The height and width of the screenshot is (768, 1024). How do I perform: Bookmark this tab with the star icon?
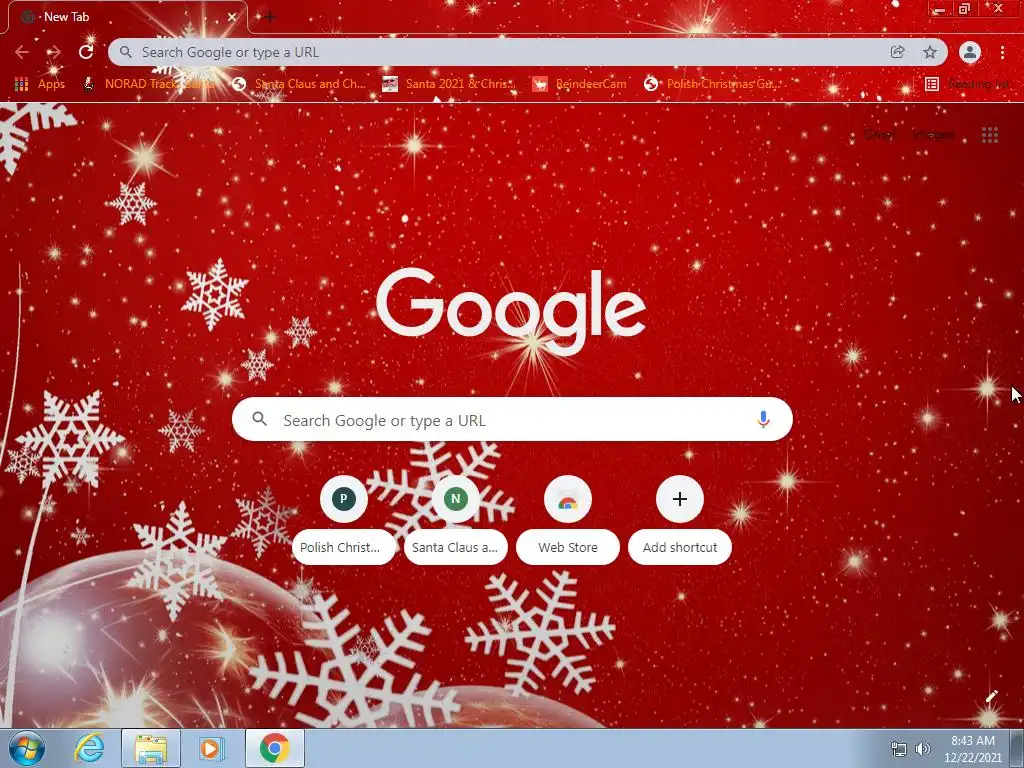(930, 52)
